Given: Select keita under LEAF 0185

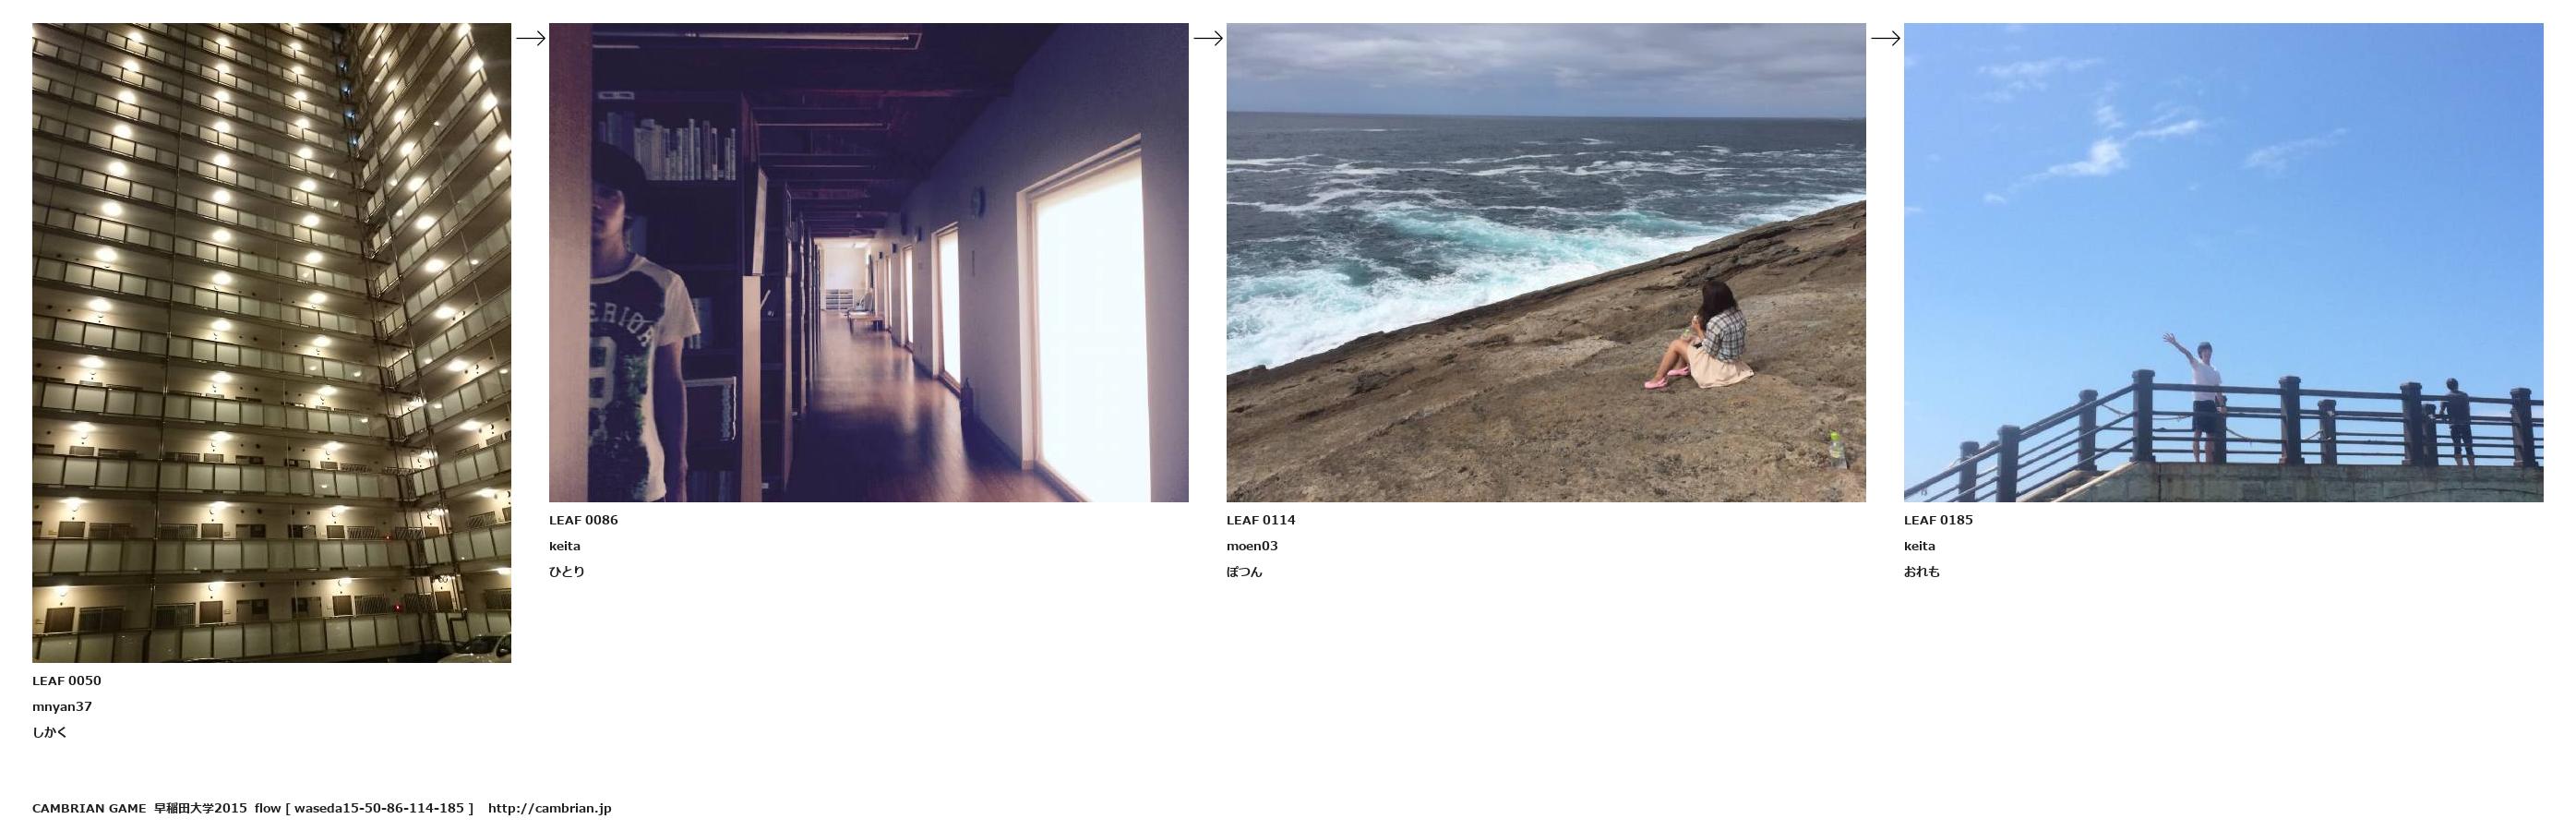Looking at the screenshot, I should (1919, 546).
